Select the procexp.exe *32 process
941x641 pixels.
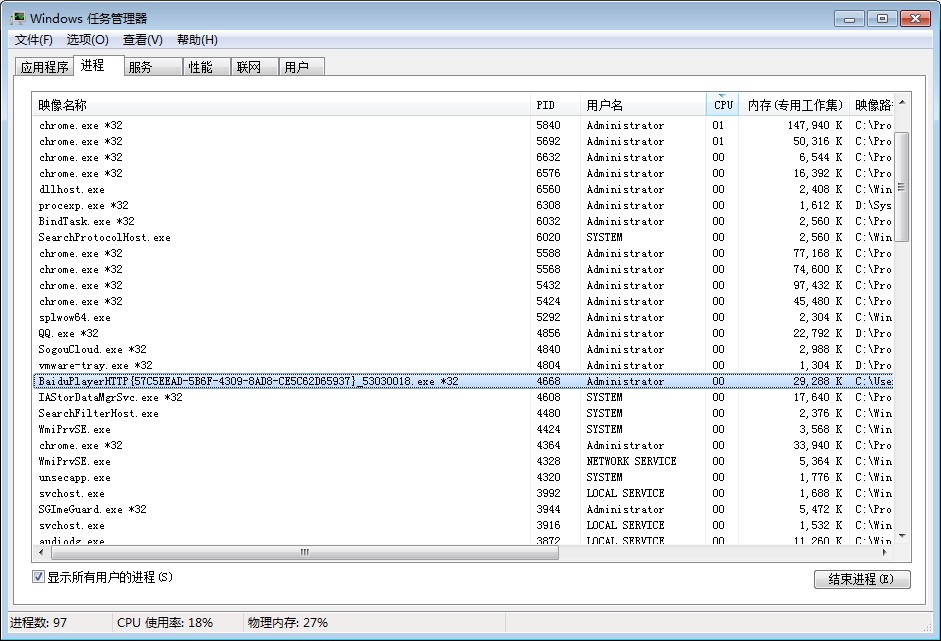point(463,205)
